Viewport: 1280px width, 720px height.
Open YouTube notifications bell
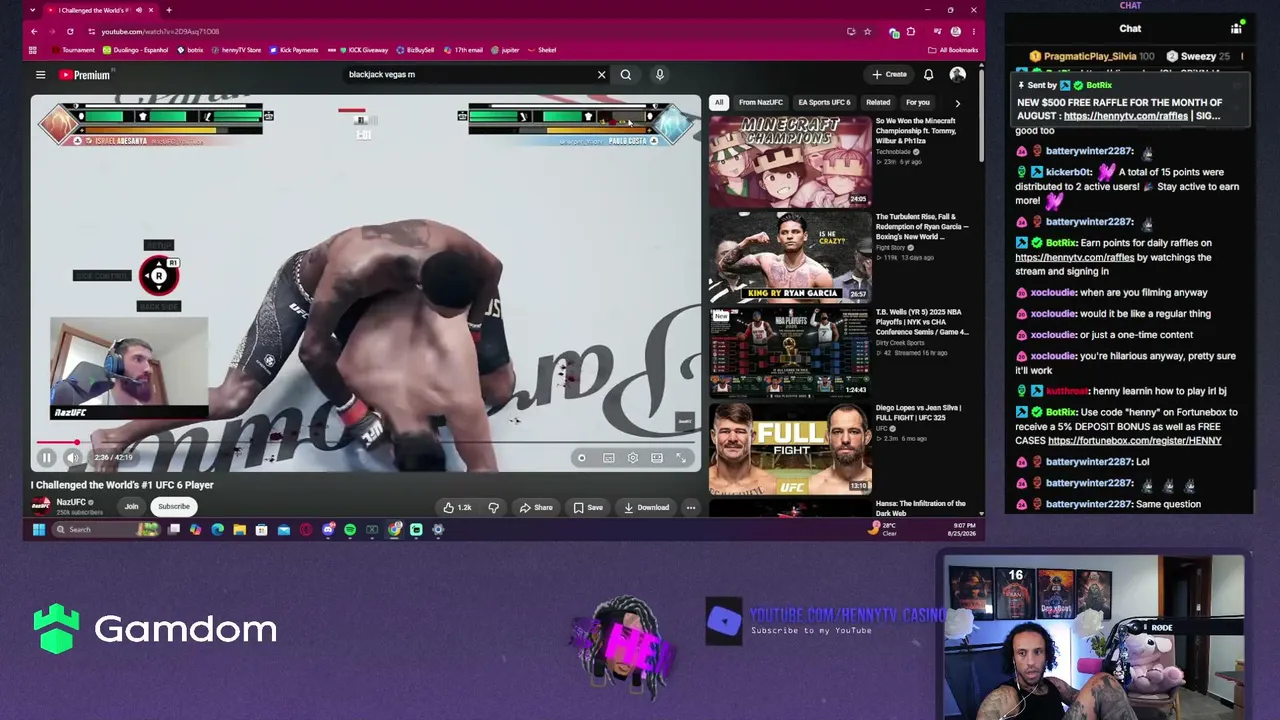(928, 74)
